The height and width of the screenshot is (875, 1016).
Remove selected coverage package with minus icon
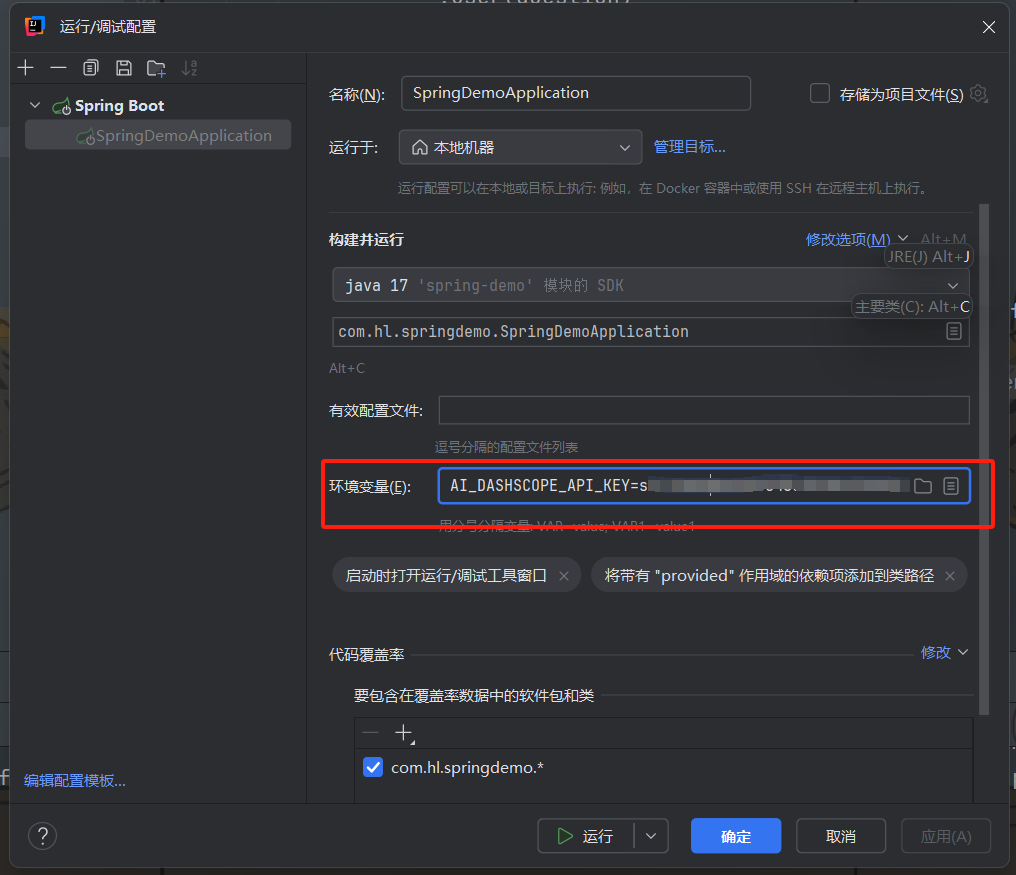tap(371, 733)
